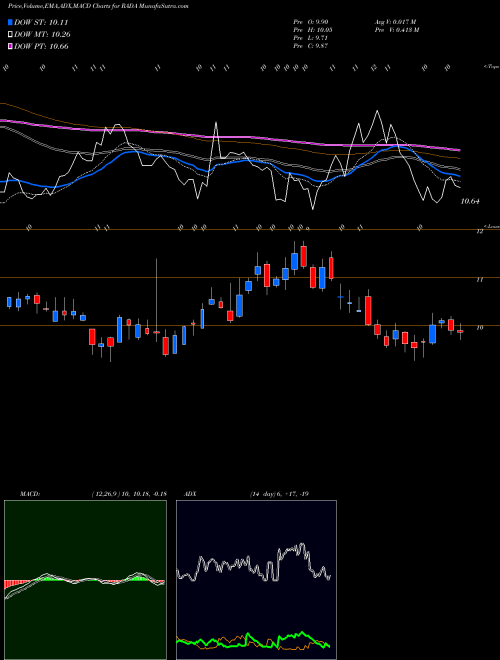This screenshot has height=660, width=500.
Task: Click the 'Avg V: 0.017 M' value
Action: click(395, 22)
